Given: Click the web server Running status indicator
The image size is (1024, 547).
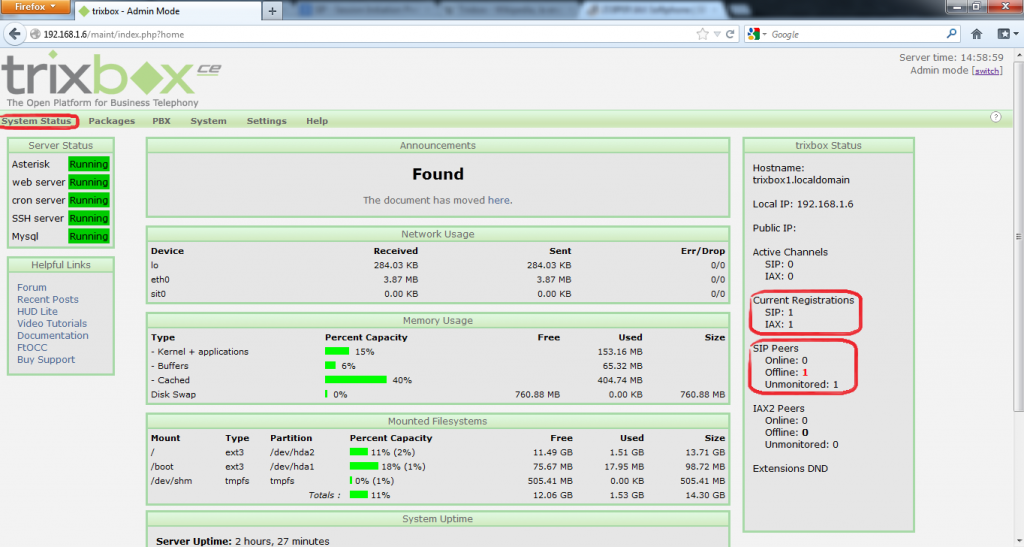Looking at the screenshot, I should click(89, 182).
